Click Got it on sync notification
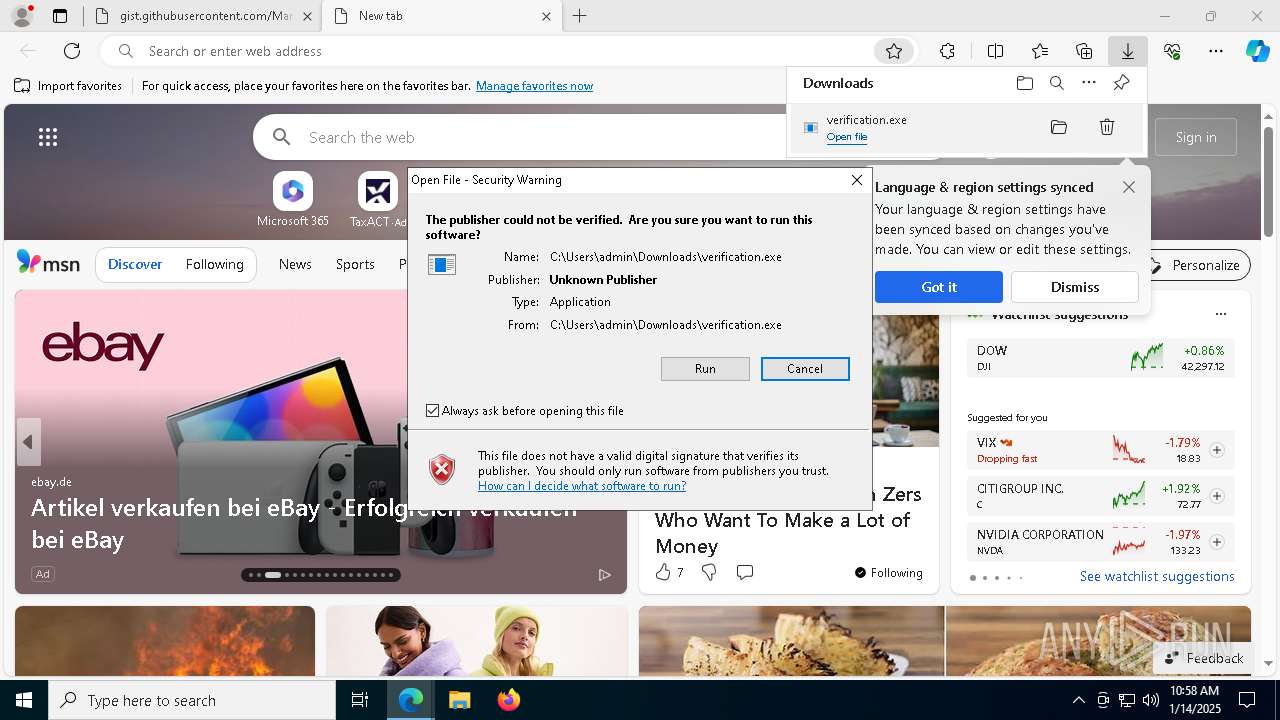1280x720 pixels. click(939, 287)
